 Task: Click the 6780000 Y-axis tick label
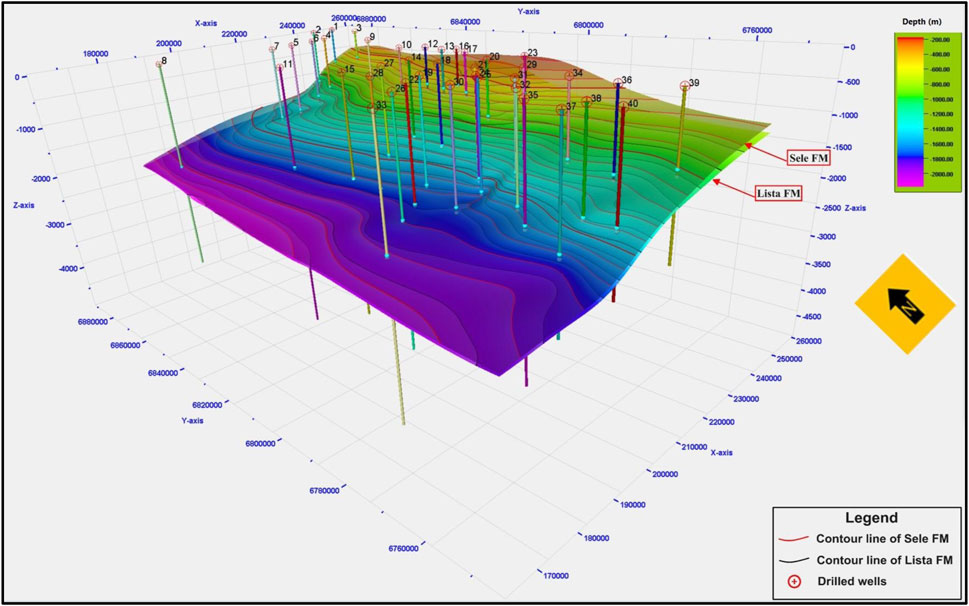coord(324,490)
